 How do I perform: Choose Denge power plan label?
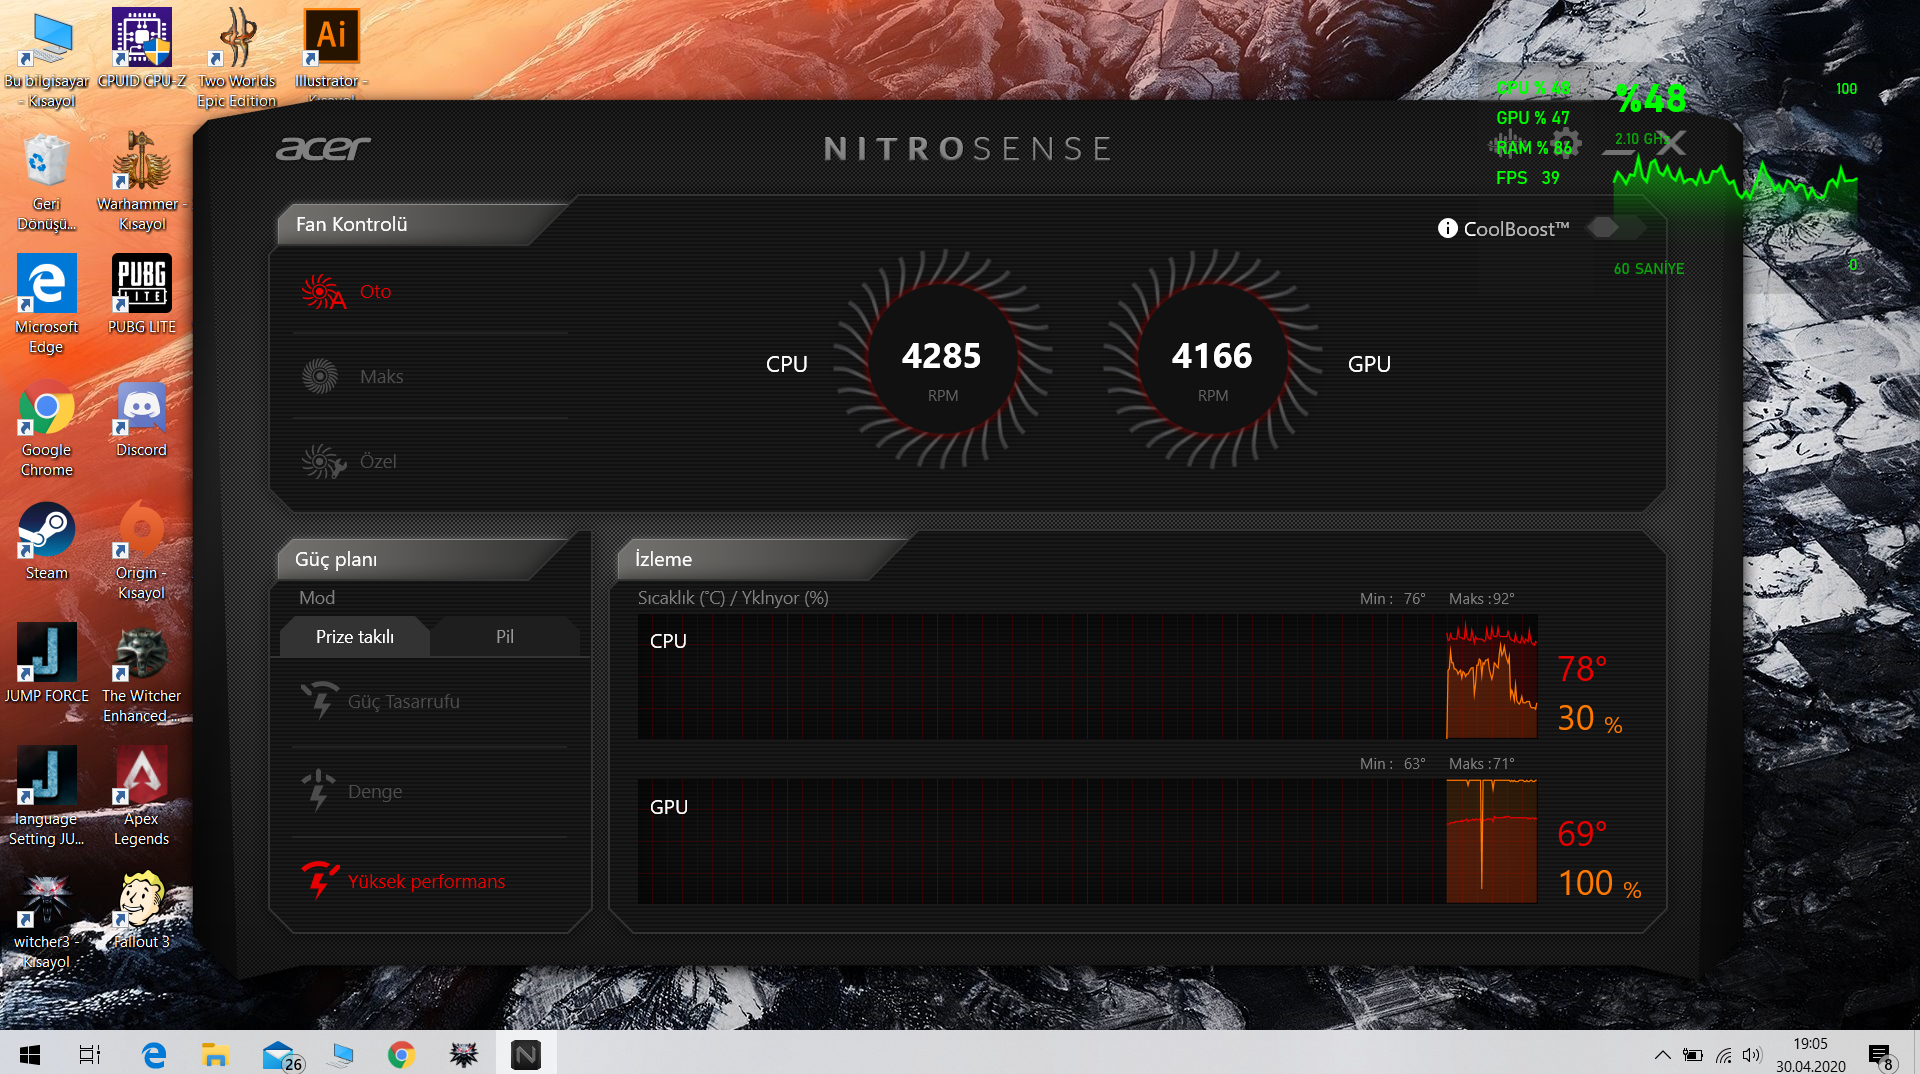tap(375, 792)
